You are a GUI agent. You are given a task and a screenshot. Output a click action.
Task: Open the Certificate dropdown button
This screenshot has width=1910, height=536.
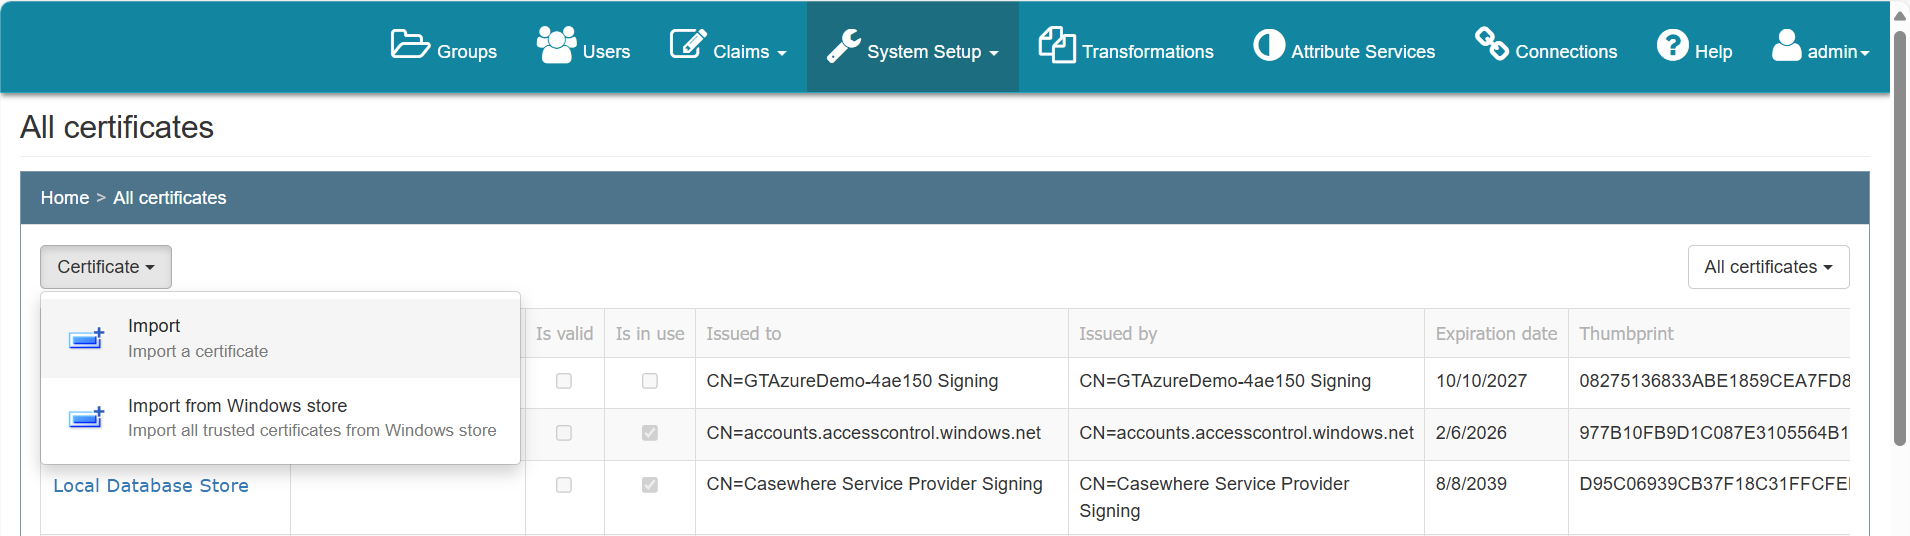click(106, 267)
